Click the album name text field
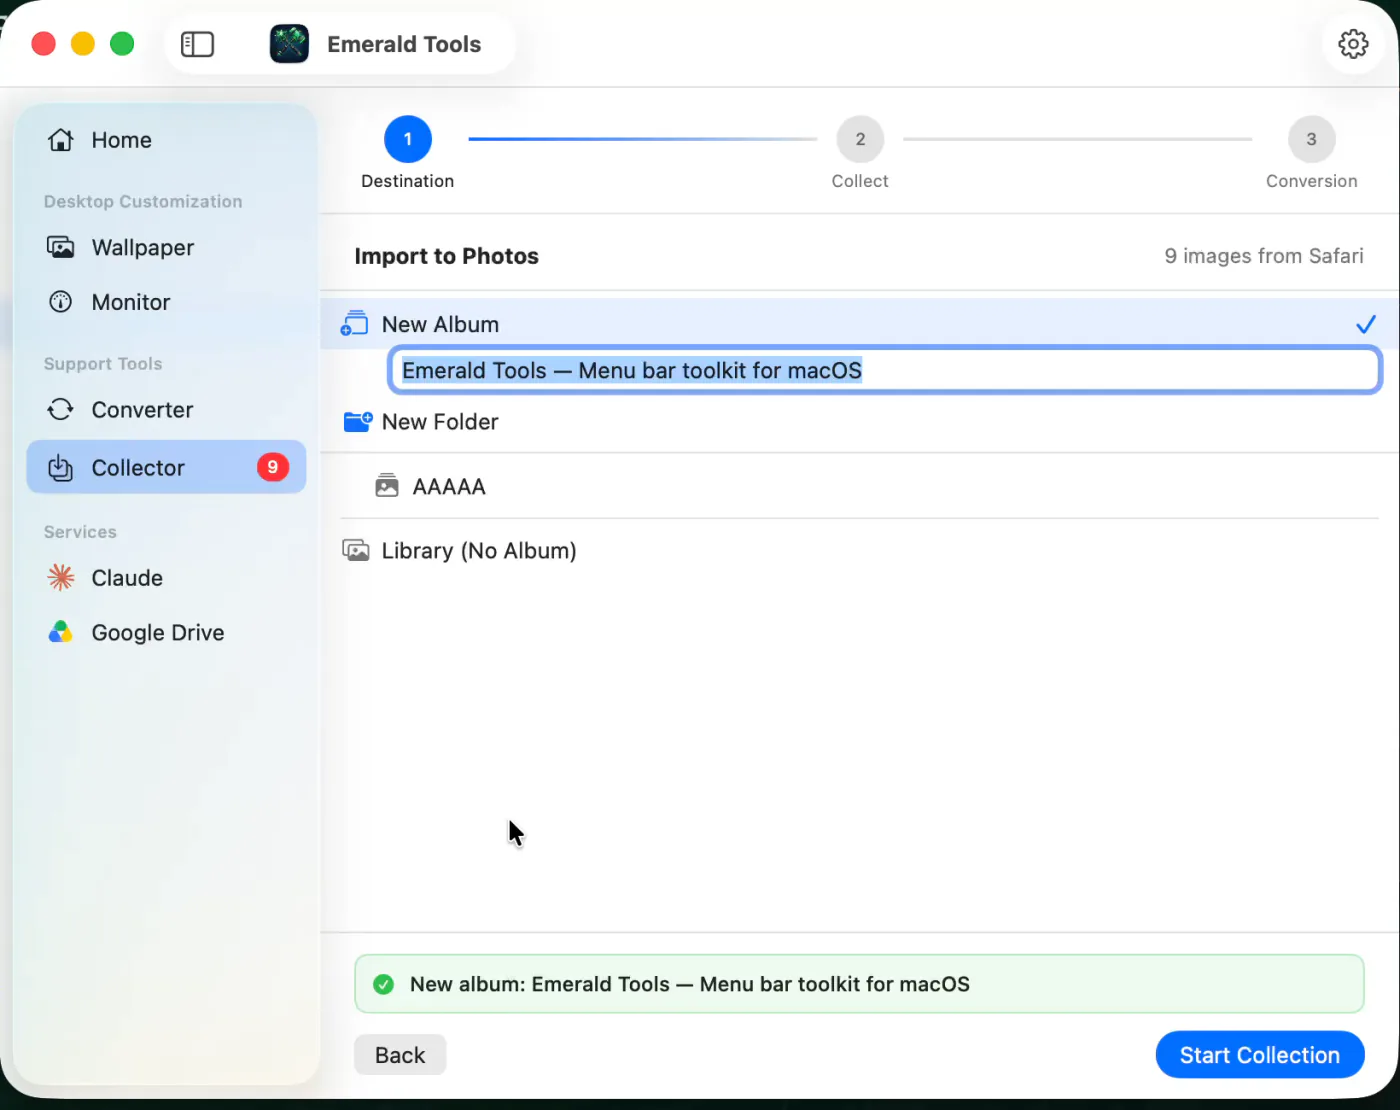The height and width of the screenshot is (1110, 1400). pyautogui.click(x=885, y=370)
